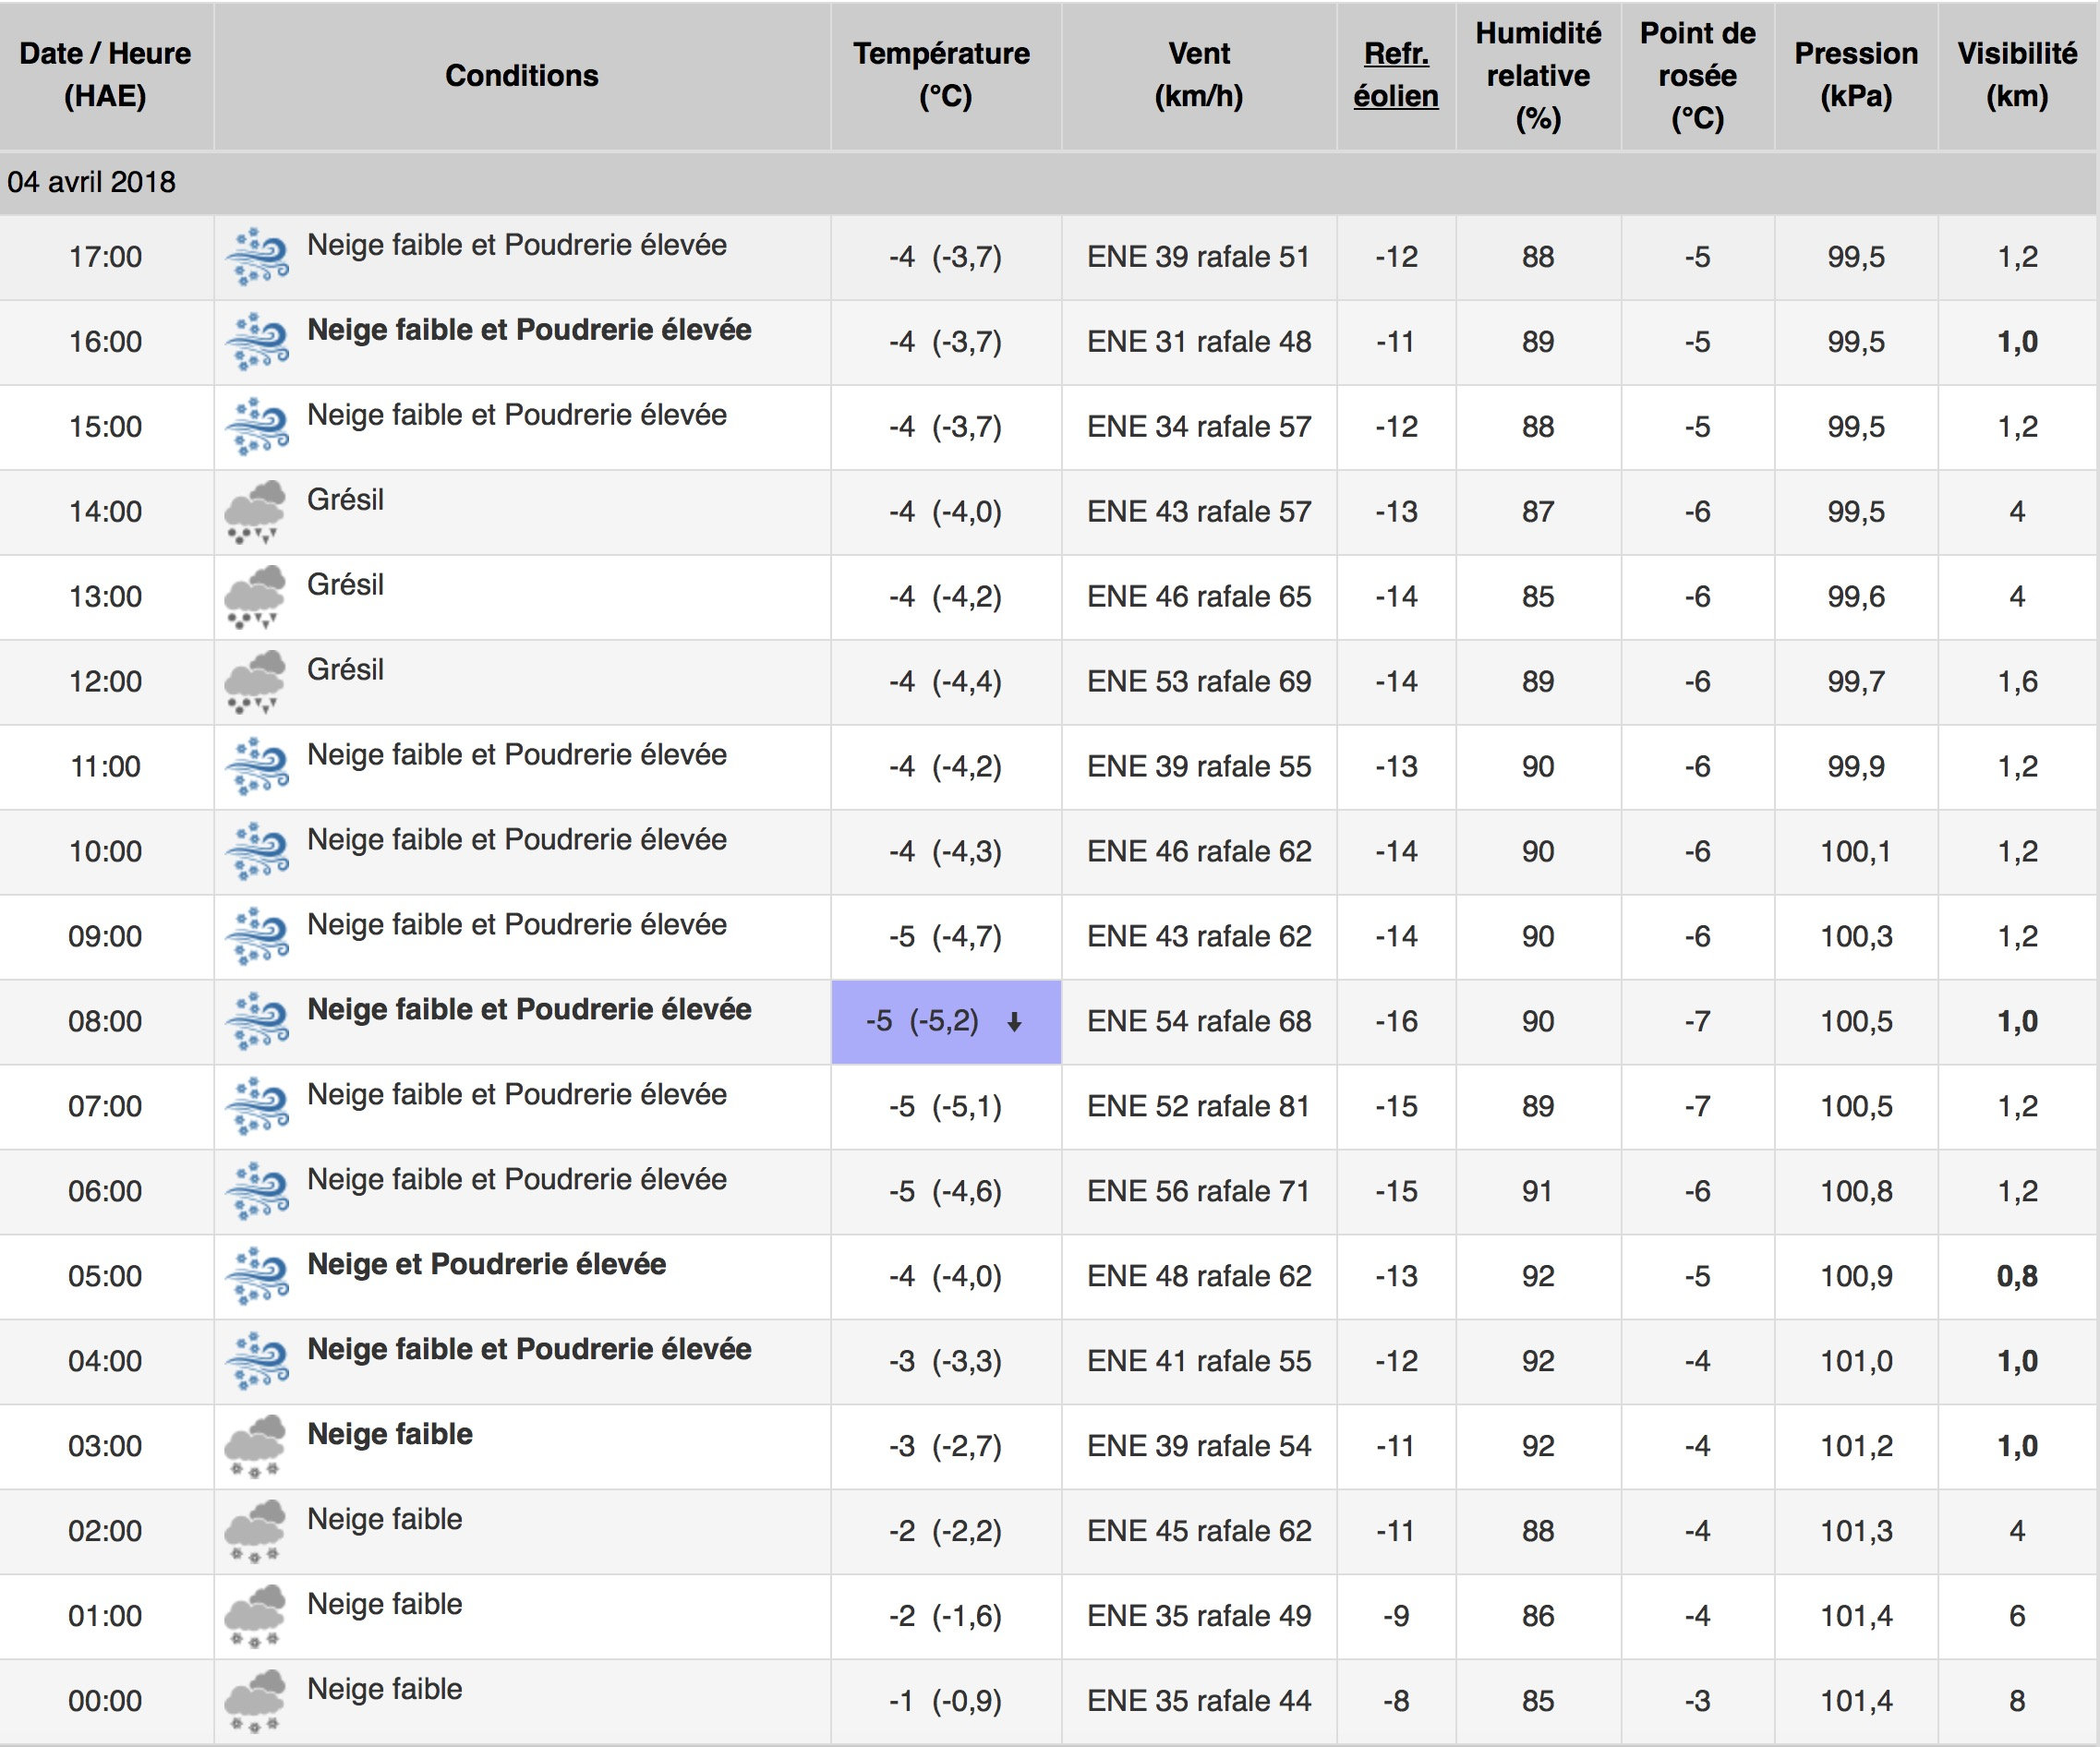2100x1747 pixels.
Task: Select the highlighted -5 (-5,2) temperature cell
Action: point(946,1022)
